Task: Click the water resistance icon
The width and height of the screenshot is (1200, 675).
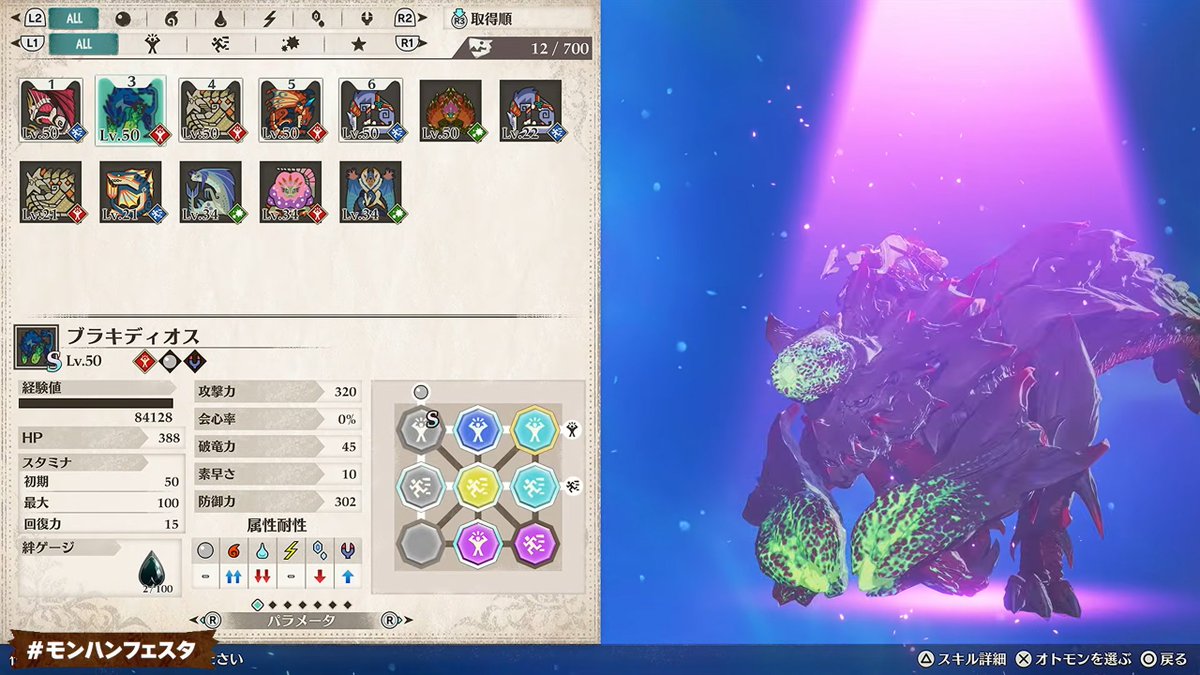Action: click(x=262, y=551)
